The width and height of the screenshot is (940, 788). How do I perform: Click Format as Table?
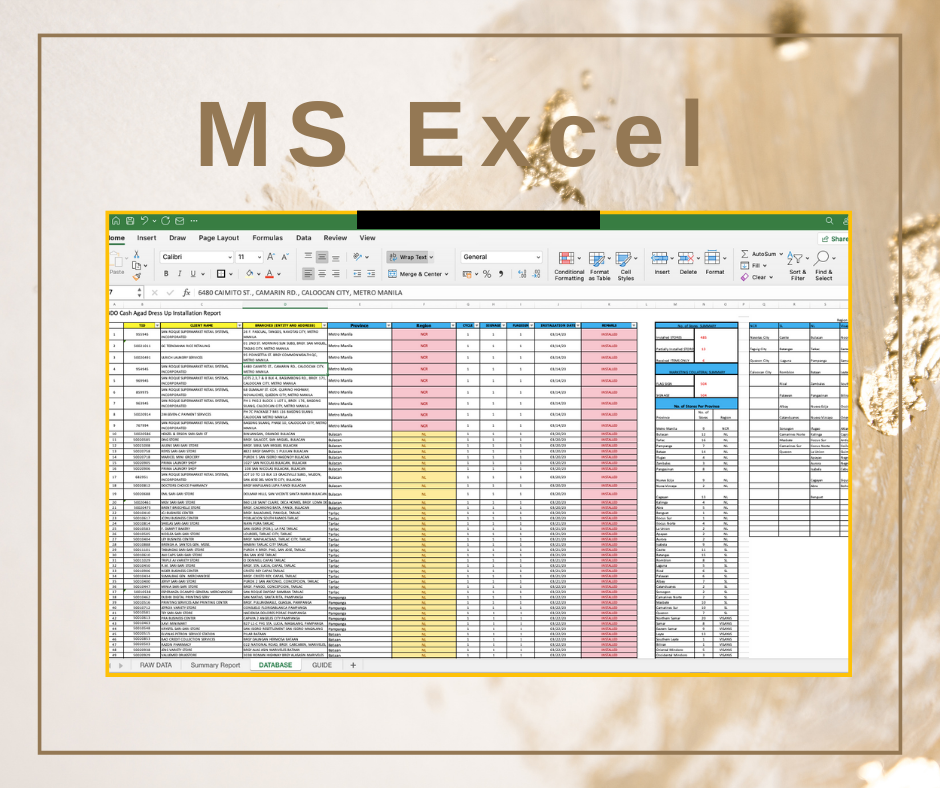point(599,266)
